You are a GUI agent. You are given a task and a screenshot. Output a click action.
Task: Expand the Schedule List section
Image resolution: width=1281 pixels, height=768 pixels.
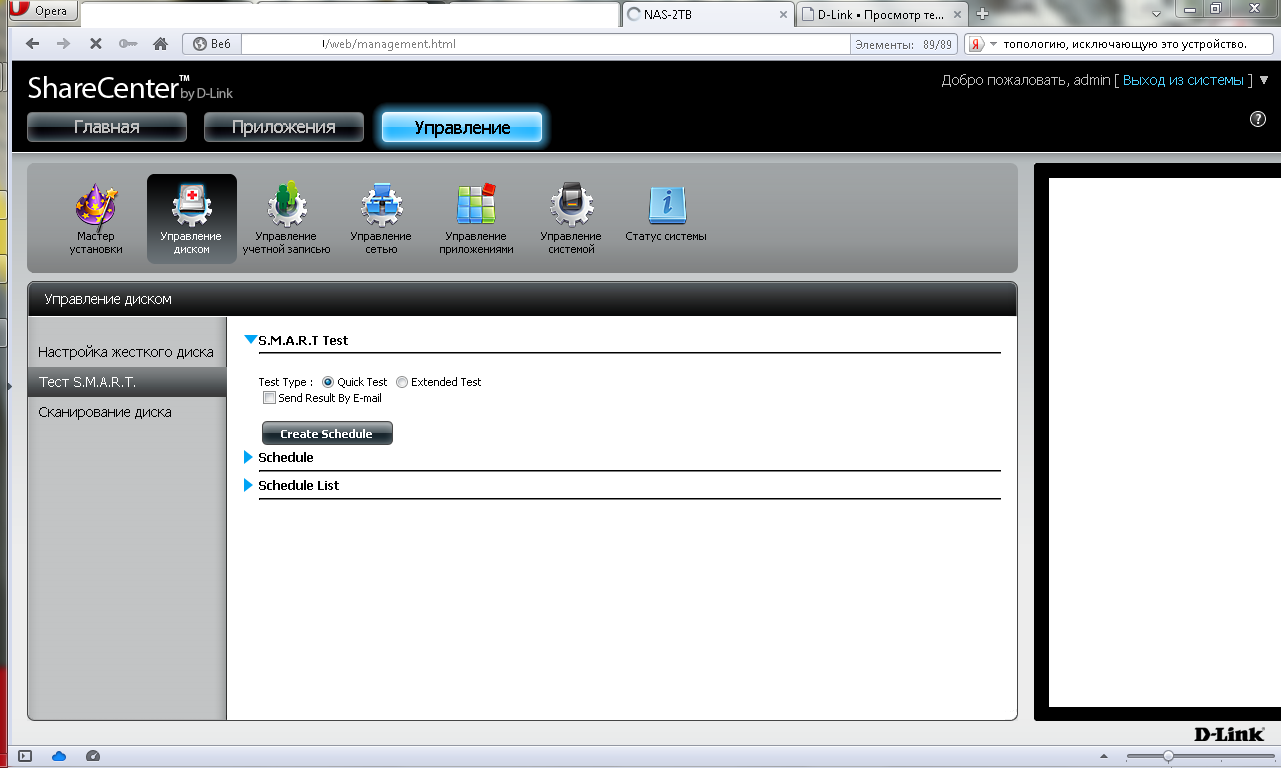[249, 485]
